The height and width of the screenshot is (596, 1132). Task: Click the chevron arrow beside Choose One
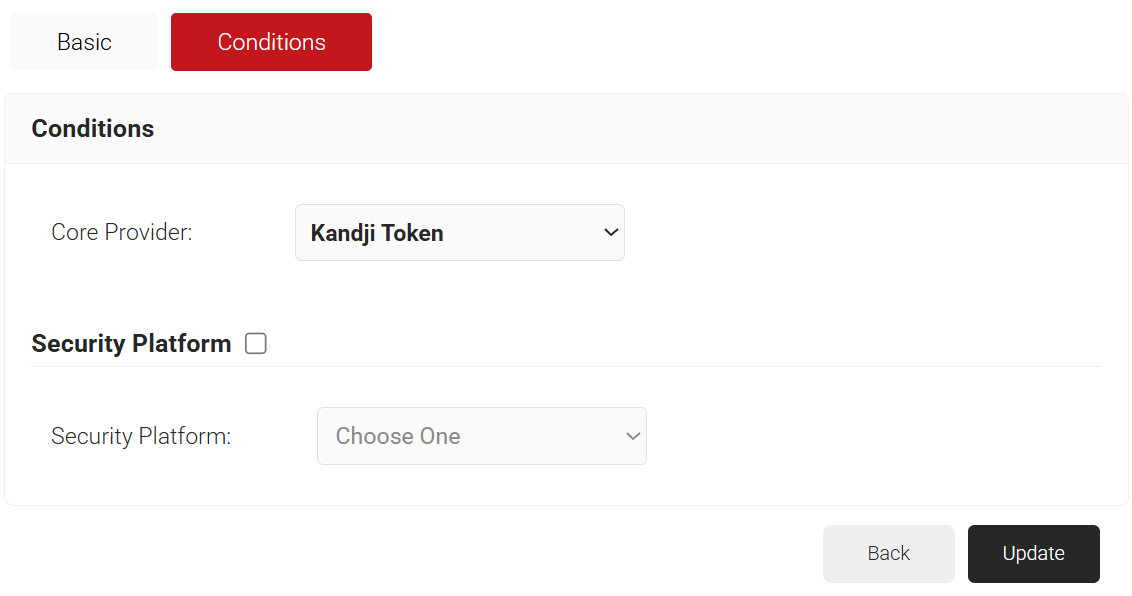[x=632, y=436]
